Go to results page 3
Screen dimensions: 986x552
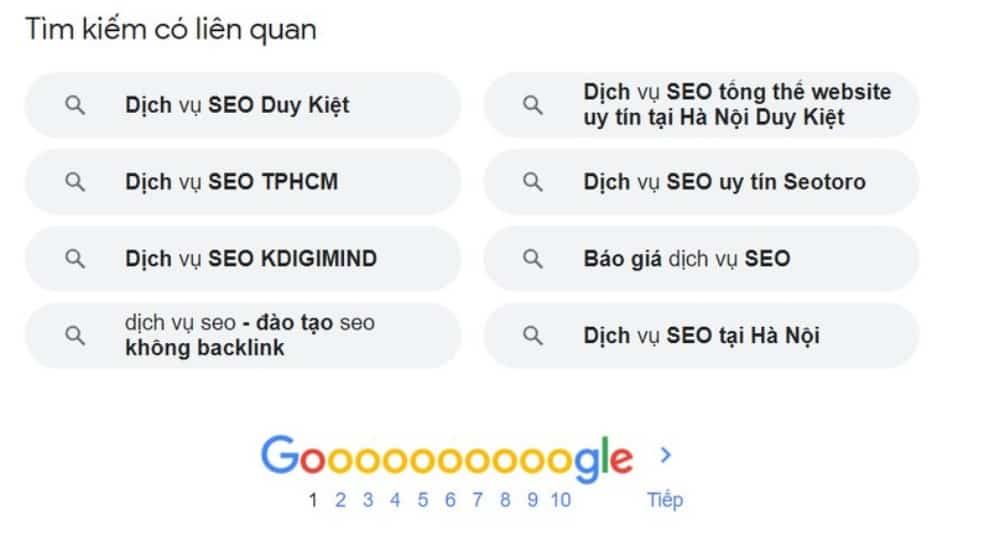pos(368,500)
